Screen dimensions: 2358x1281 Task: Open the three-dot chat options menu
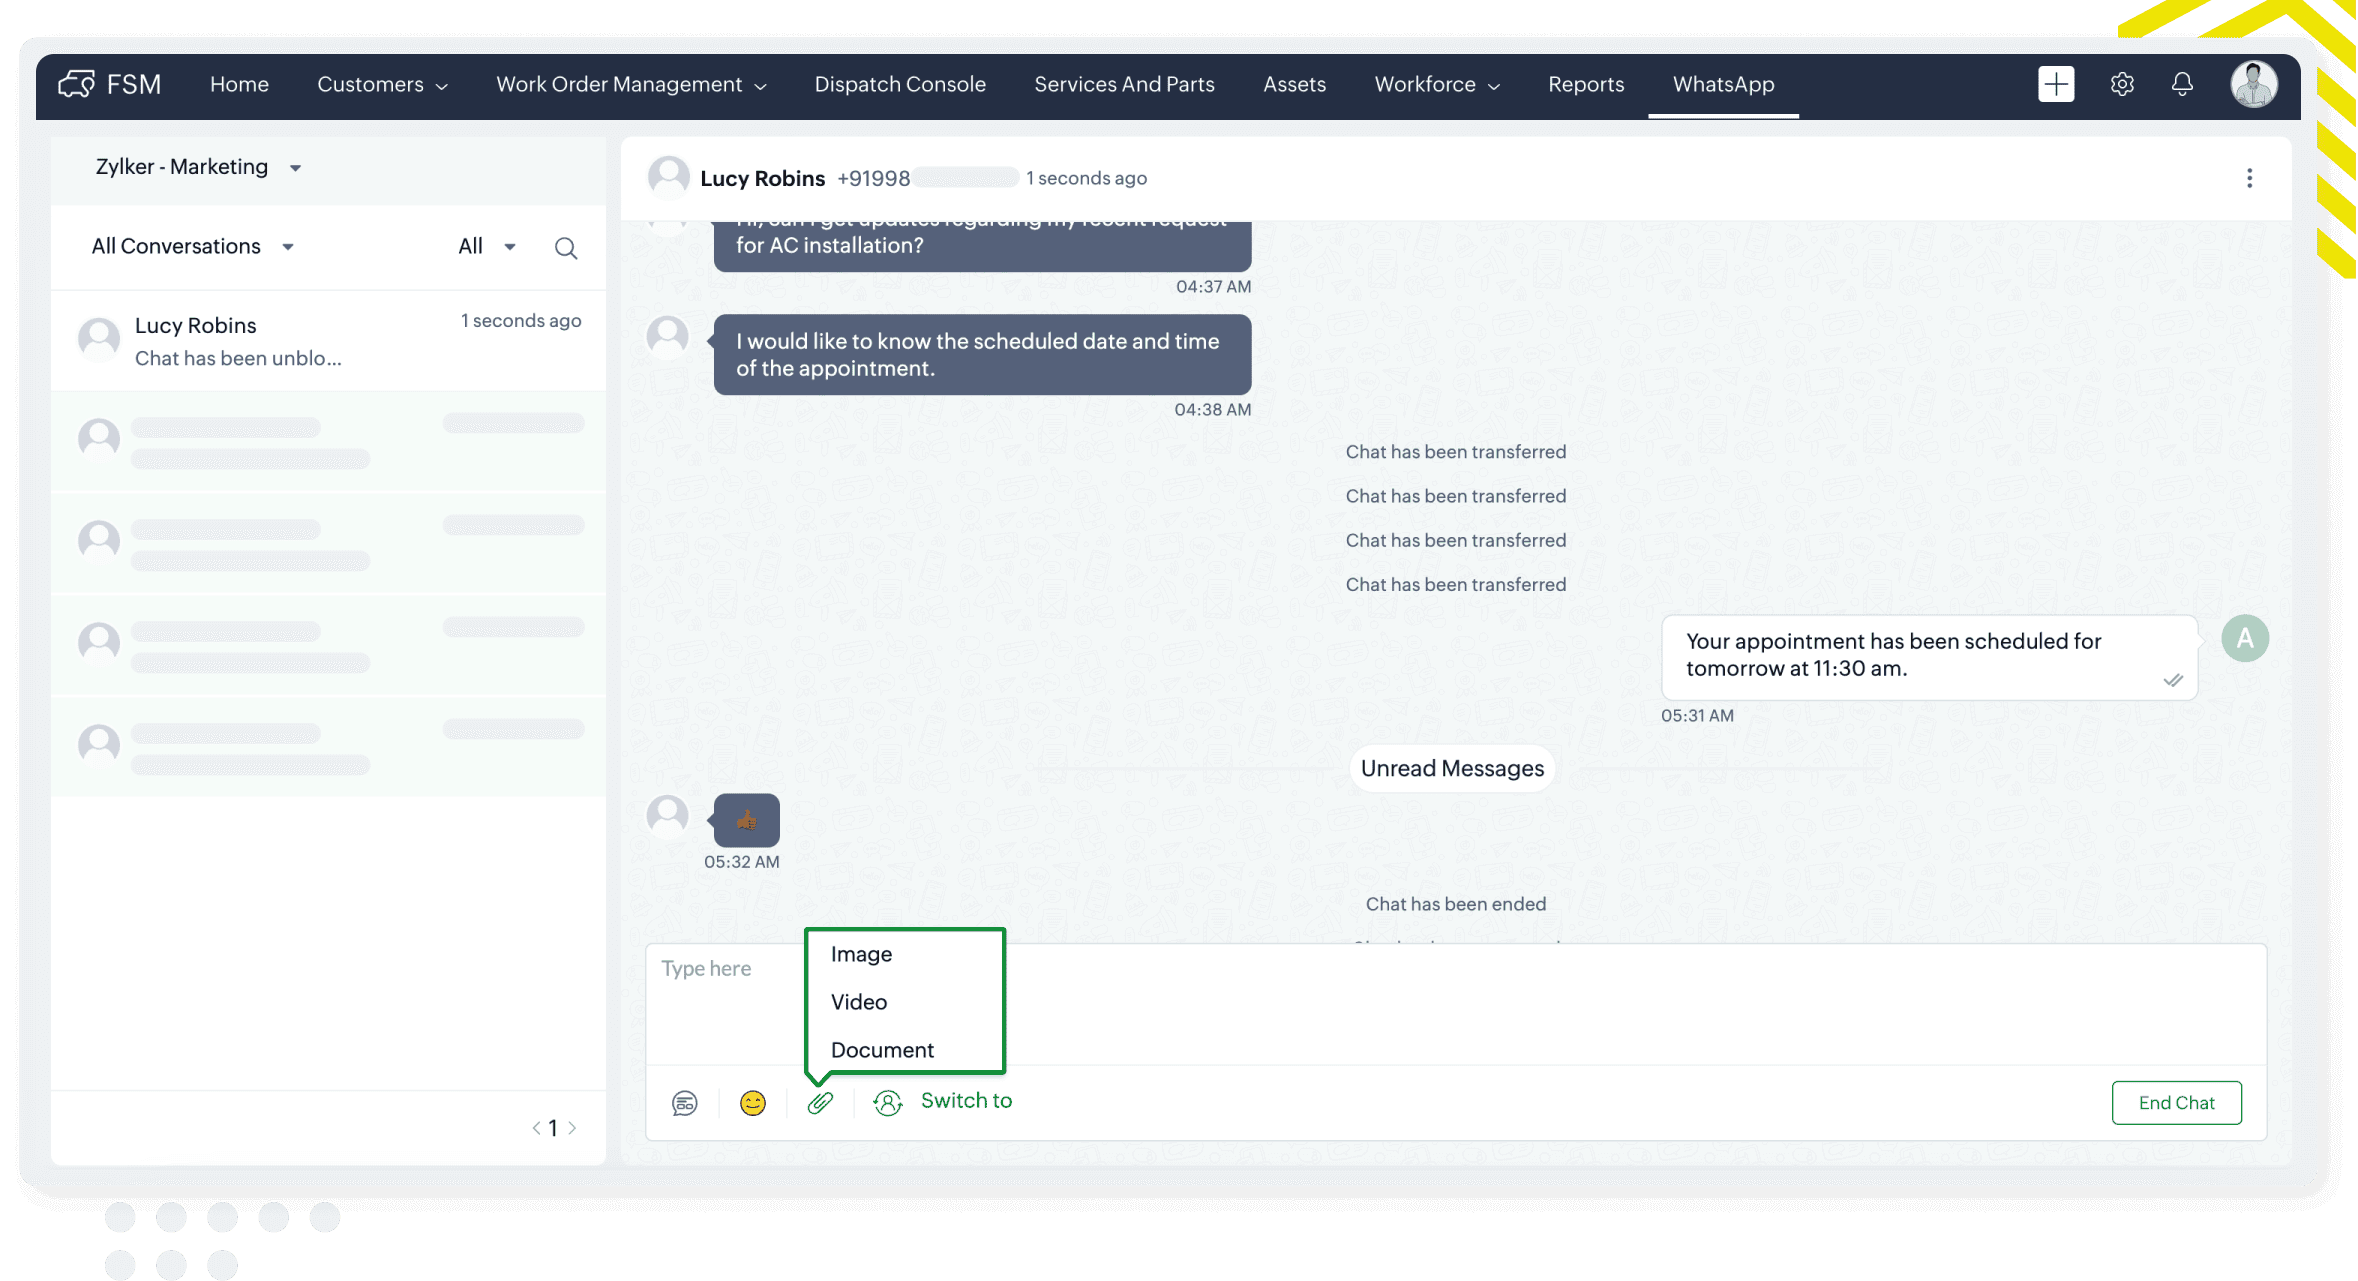(x=2249, y=178)
